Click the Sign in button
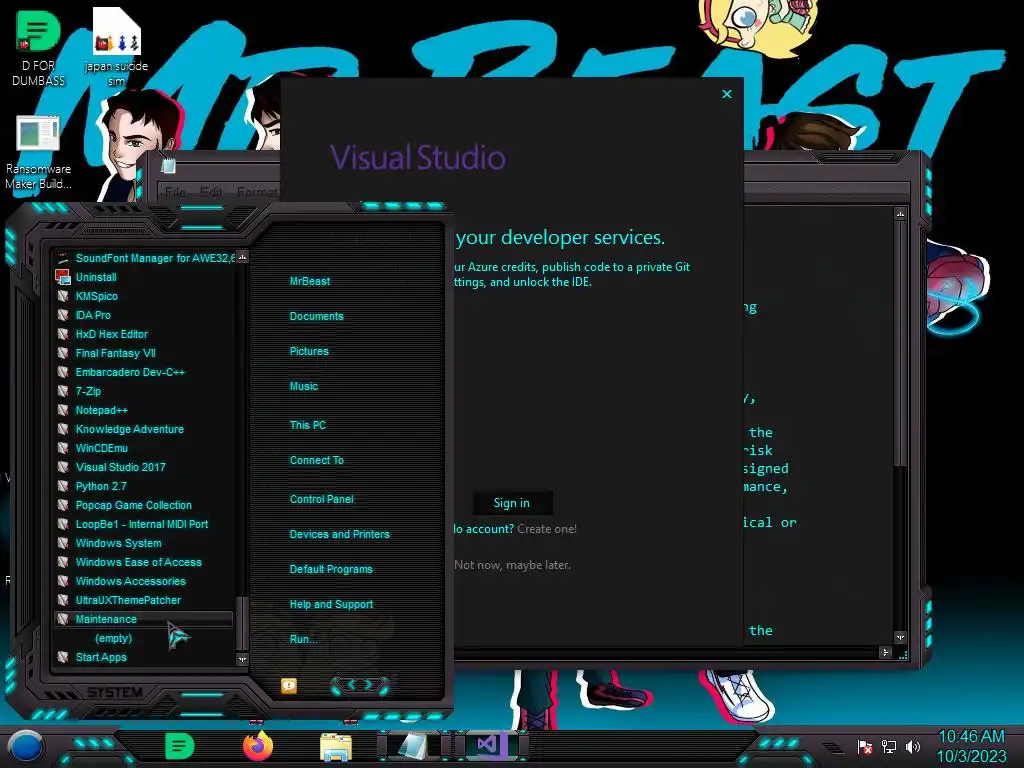Viewport: 1024px width, 768px height. pos(512,503)
